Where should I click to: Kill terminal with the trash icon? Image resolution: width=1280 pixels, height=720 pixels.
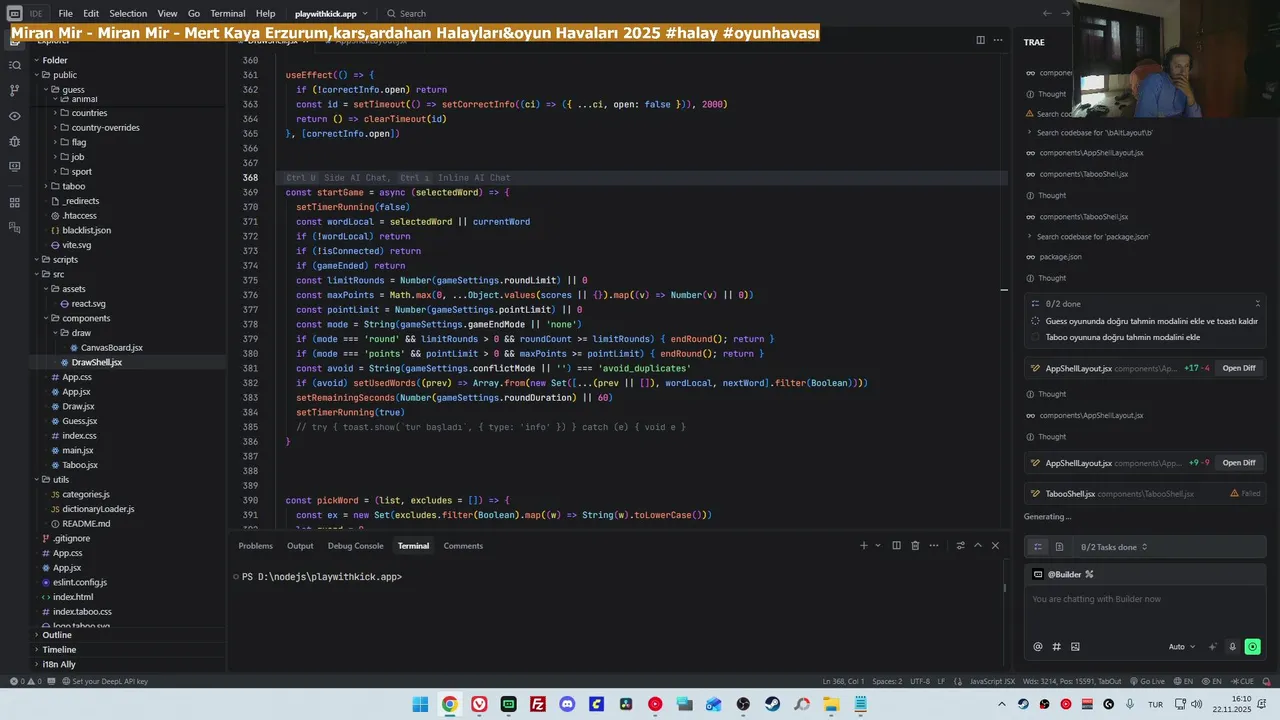(914, 546)
